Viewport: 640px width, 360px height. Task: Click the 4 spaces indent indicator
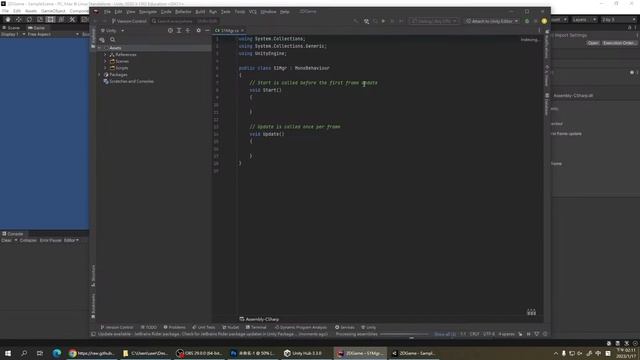click(507, 334)
